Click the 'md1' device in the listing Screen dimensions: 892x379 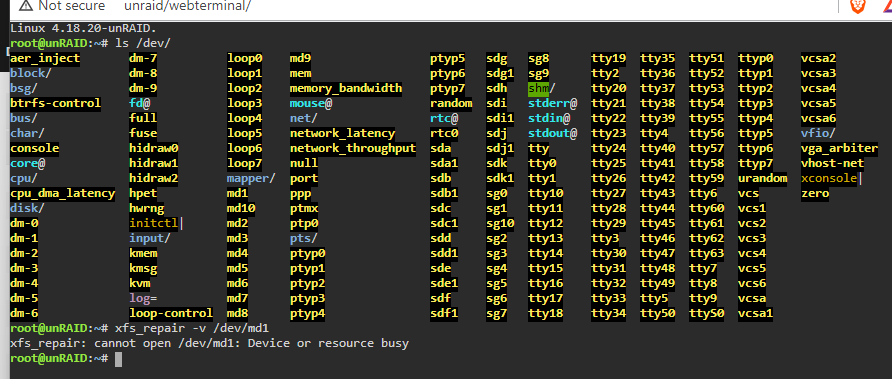tap(237, 193)
